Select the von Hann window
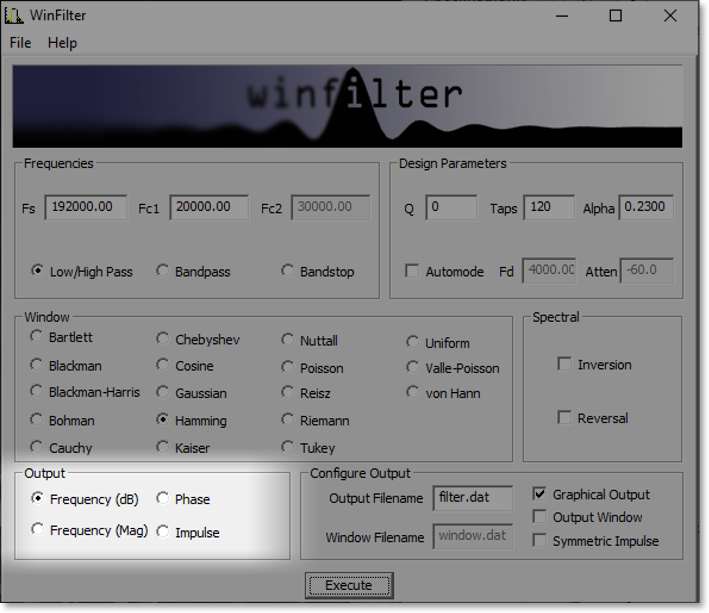 [x=413, y=392]
